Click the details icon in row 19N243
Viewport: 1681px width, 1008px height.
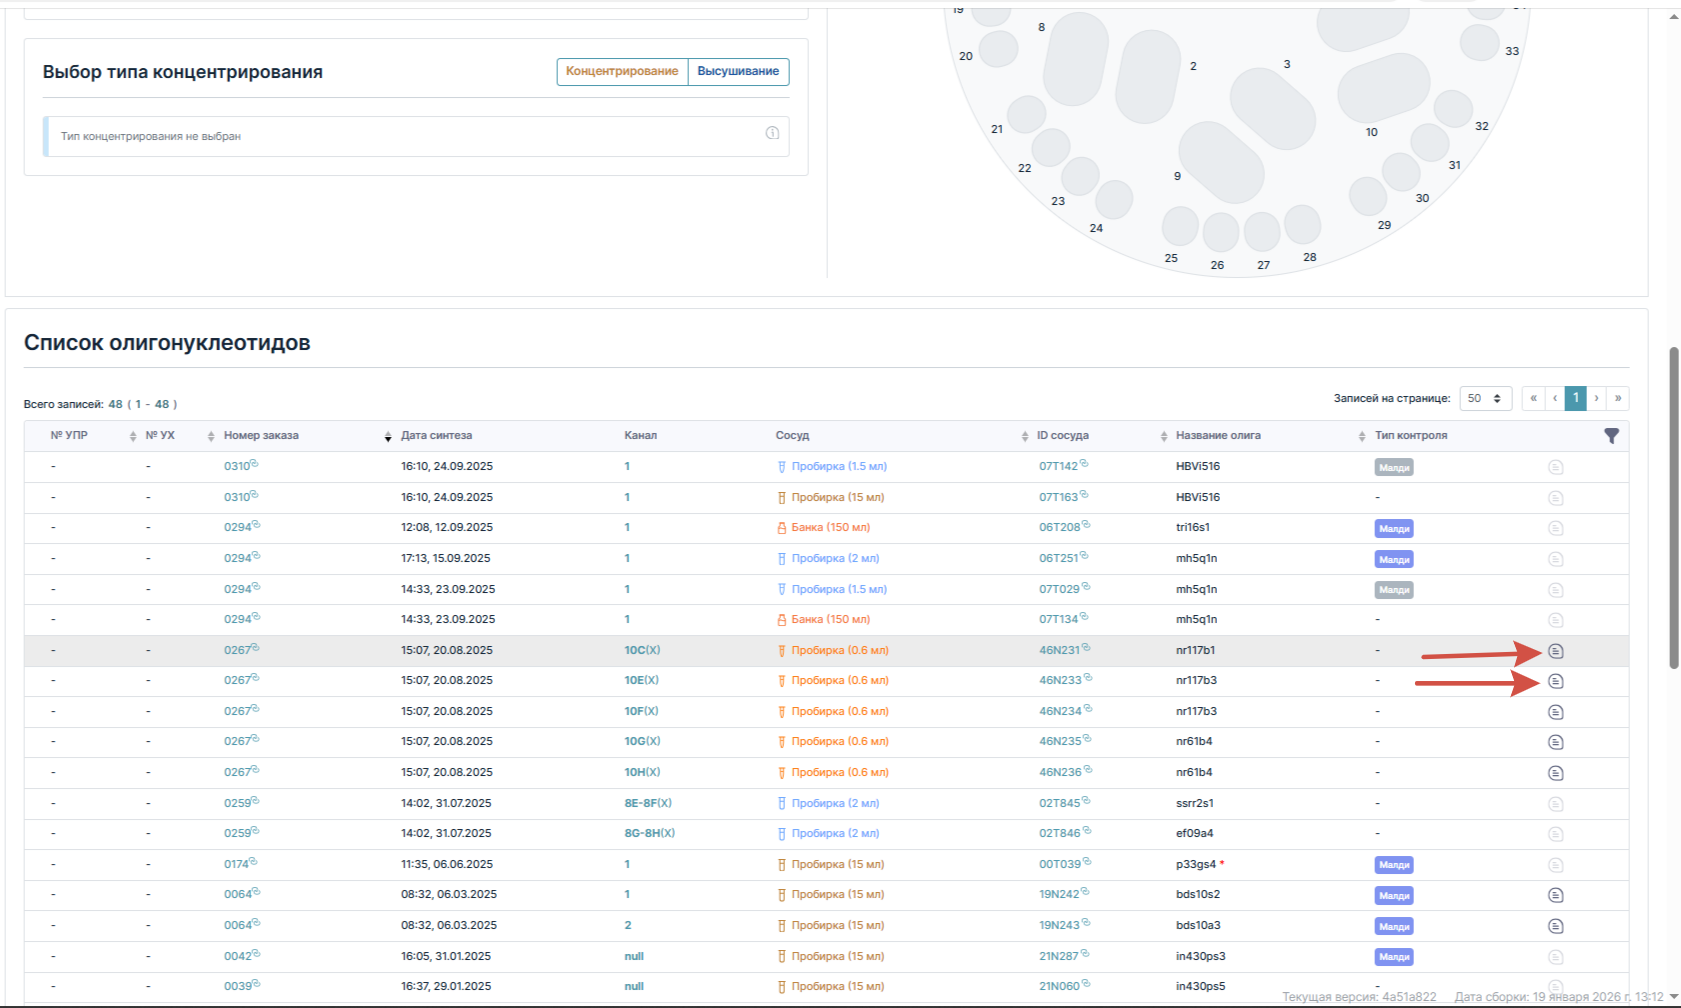(x=1555, y=926)
